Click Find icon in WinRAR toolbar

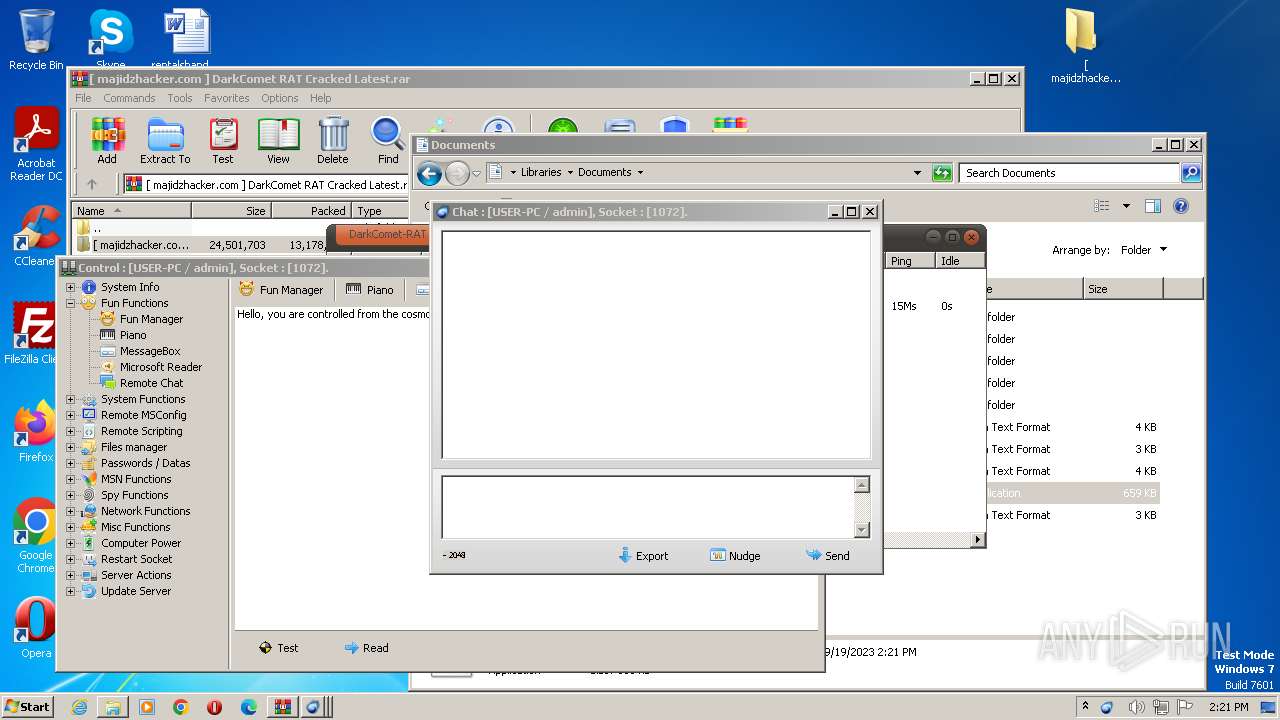388,140
